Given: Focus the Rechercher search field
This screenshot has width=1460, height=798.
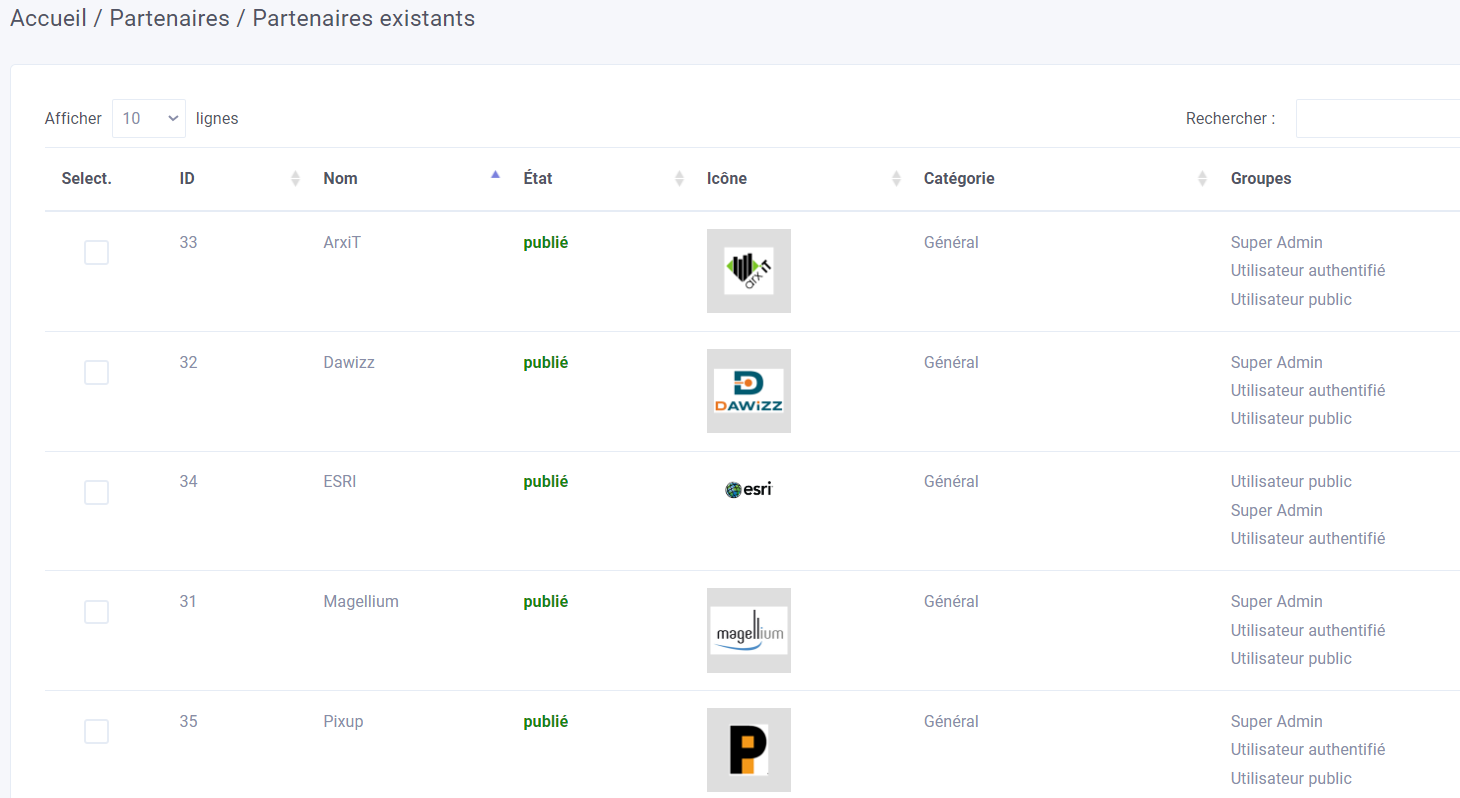Looking at the screenshot, I should (x=1378, y=118).
